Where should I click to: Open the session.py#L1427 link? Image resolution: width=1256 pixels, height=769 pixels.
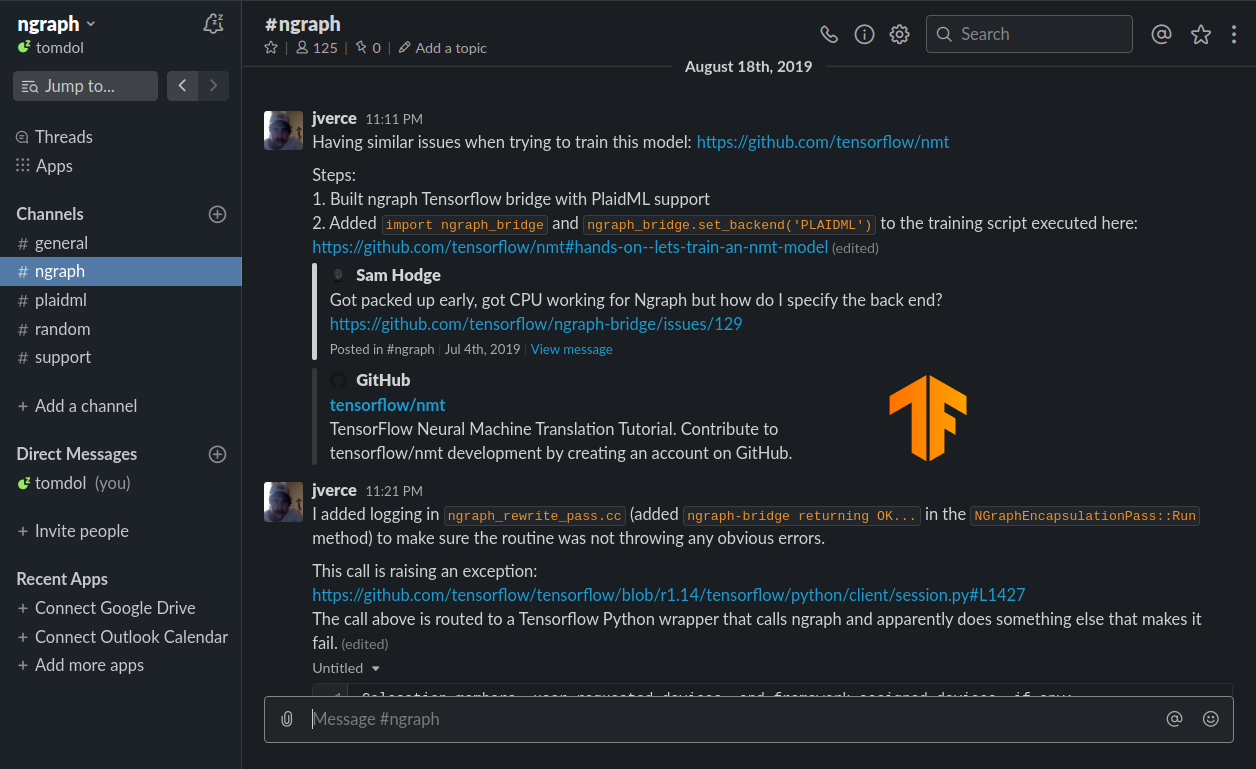click(669, 595)
